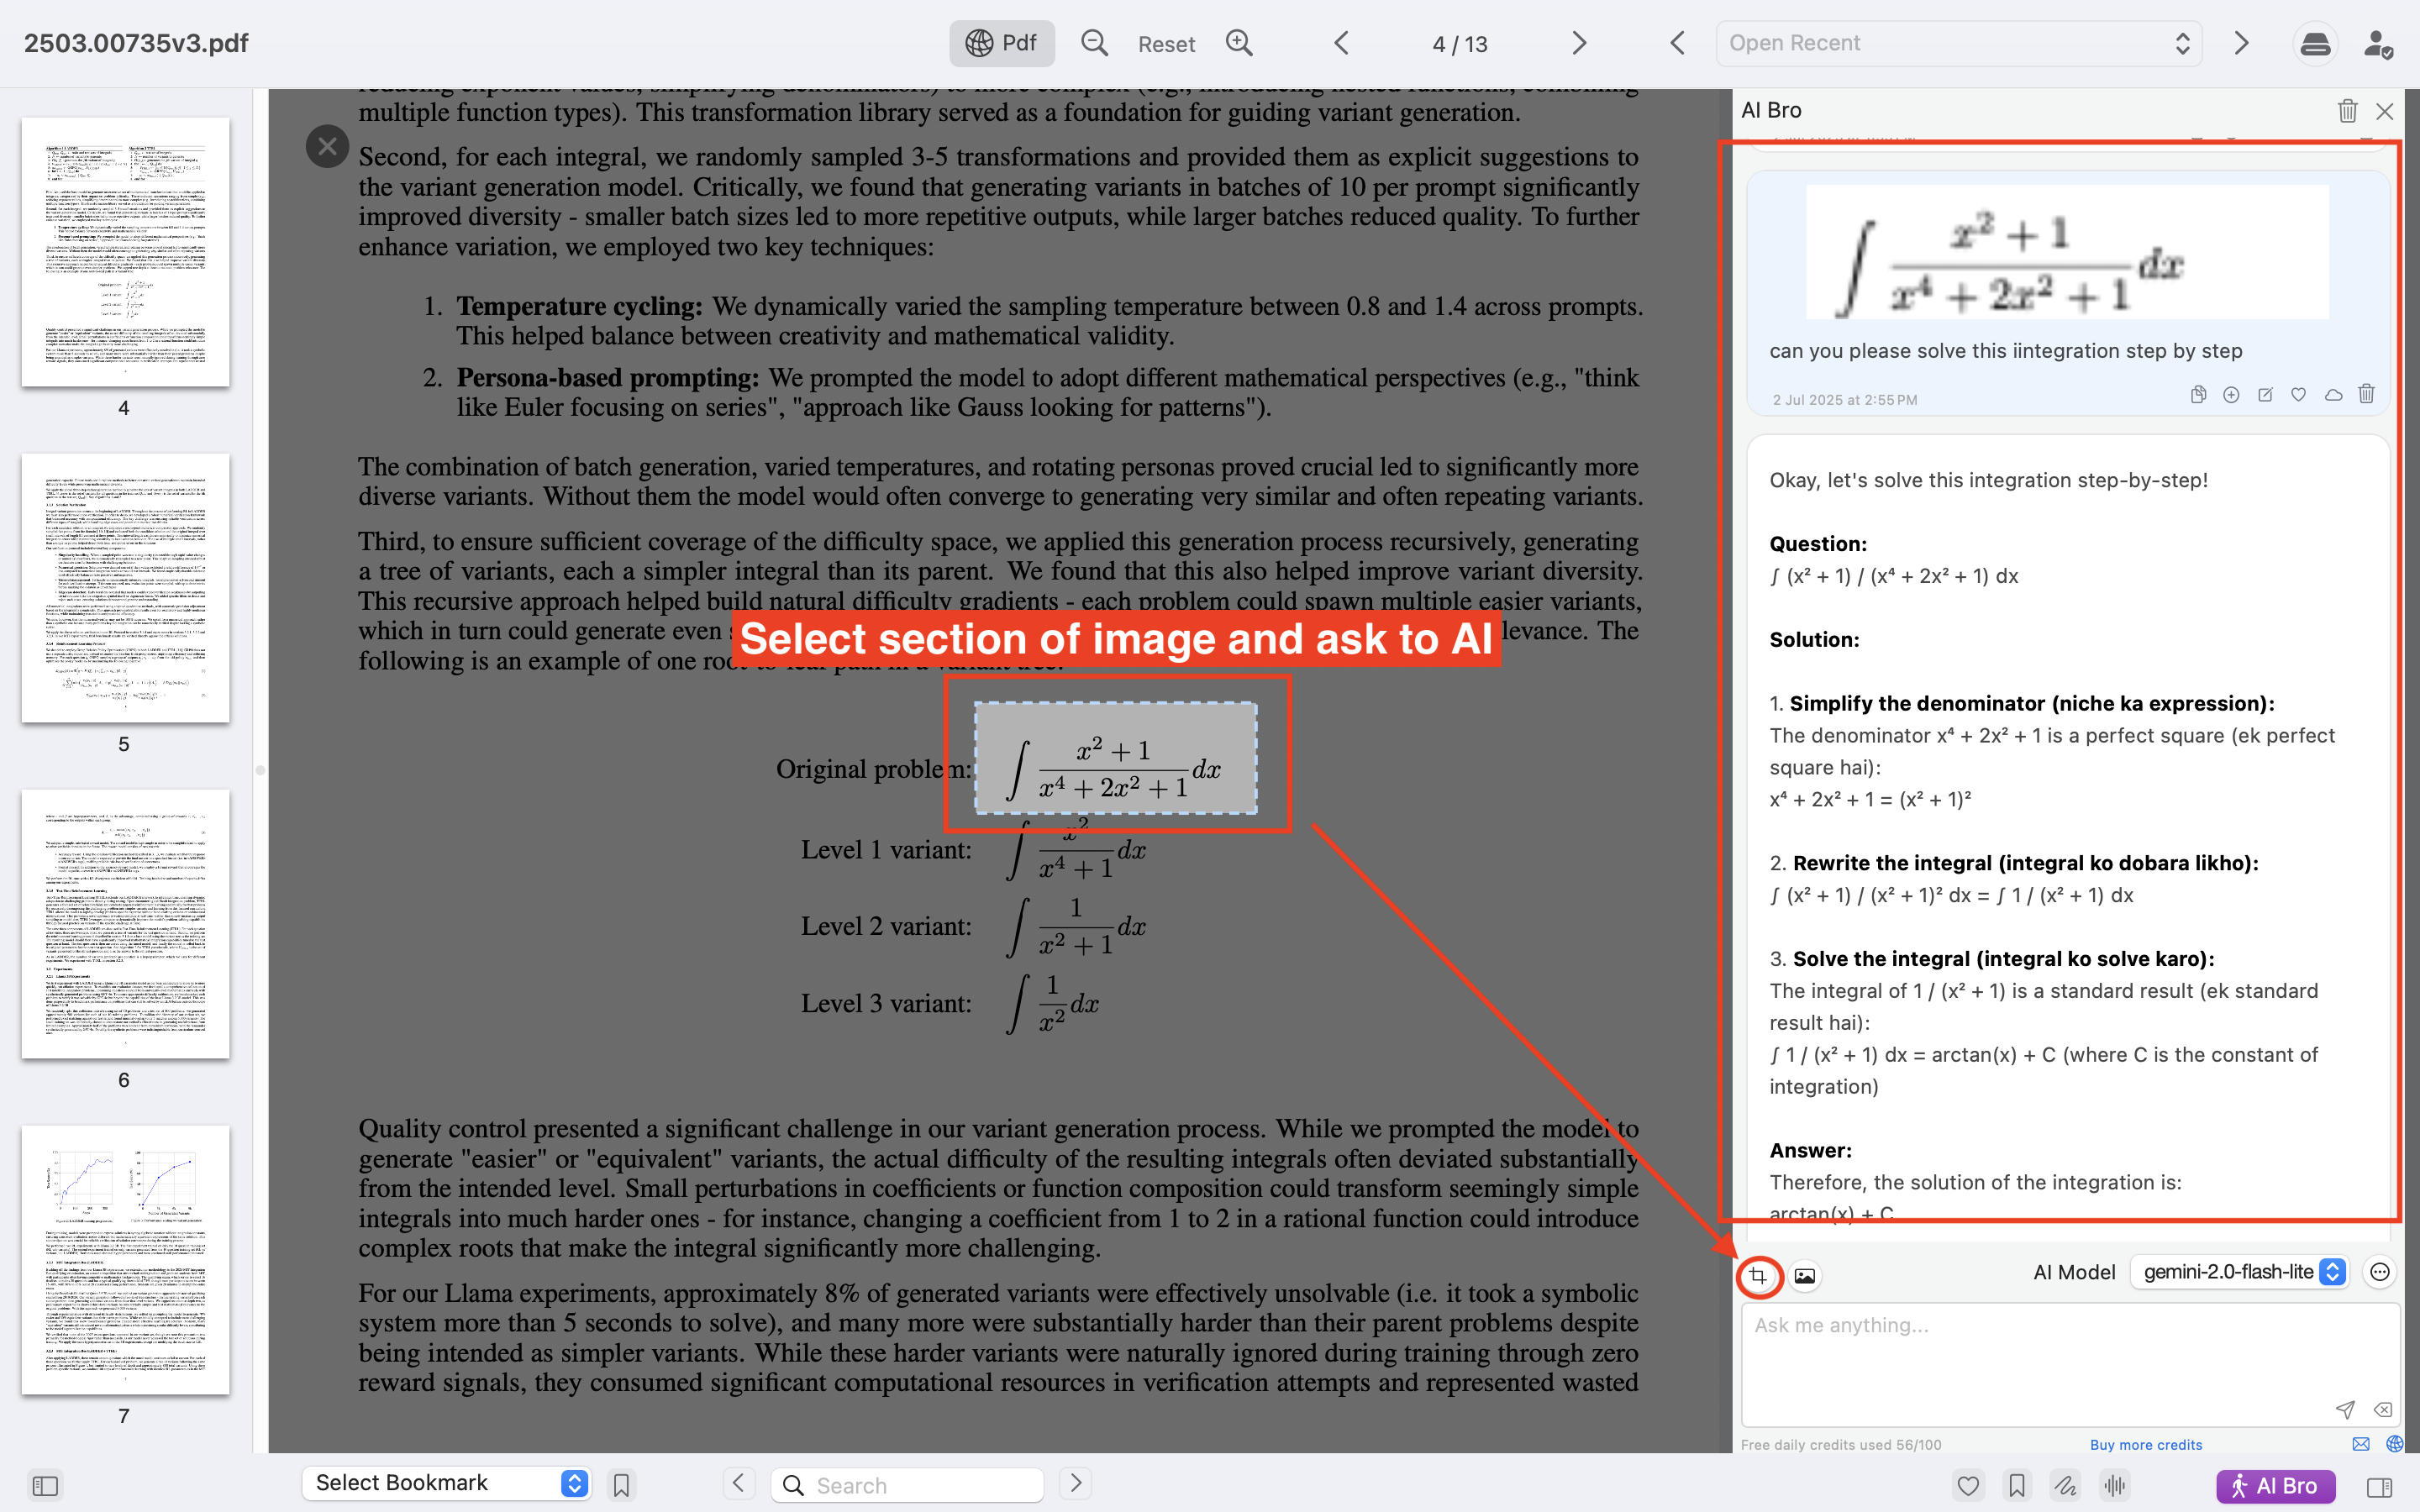This screenshot has height=1512, width=2420.
Task: Click the 'Free daily credits used 56/100' text
Action: pos(1841,1445)
